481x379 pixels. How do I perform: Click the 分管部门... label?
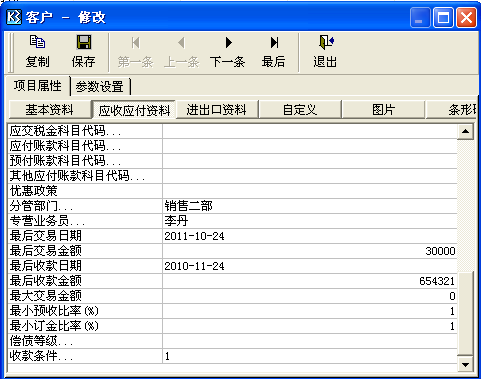(x=41, y=206)
